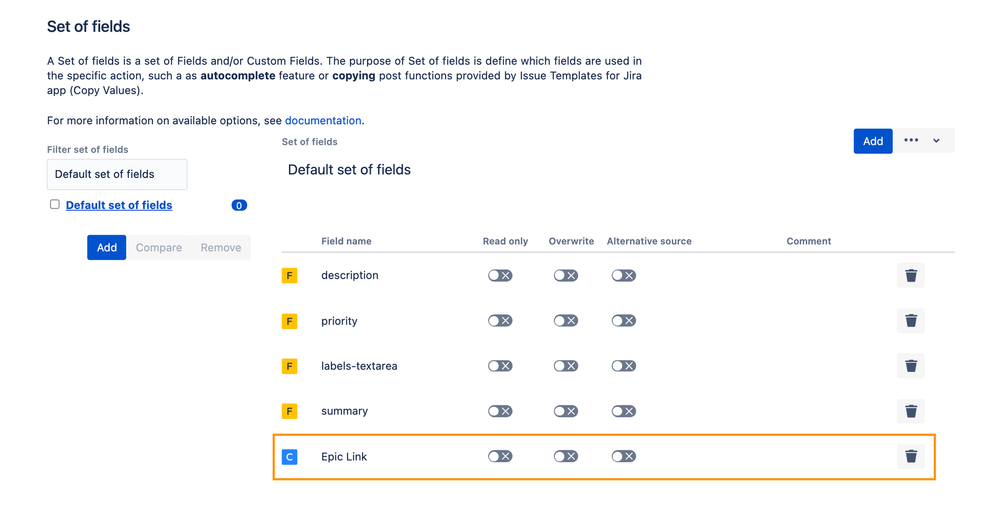The image size is (999, 507).
Task: Open the three-dots more options menu
Action: pyautogui.click(x=911, y=141)
